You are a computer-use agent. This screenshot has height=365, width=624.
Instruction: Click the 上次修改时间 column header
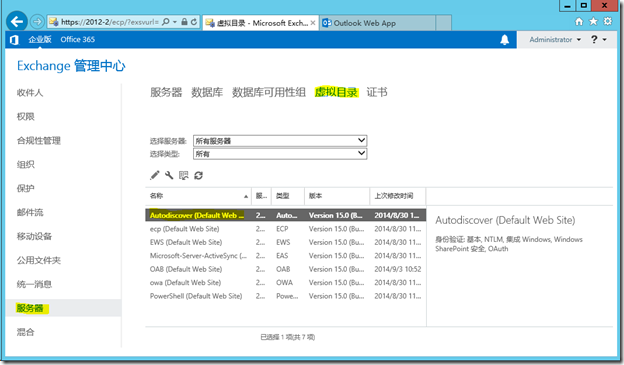398,196
